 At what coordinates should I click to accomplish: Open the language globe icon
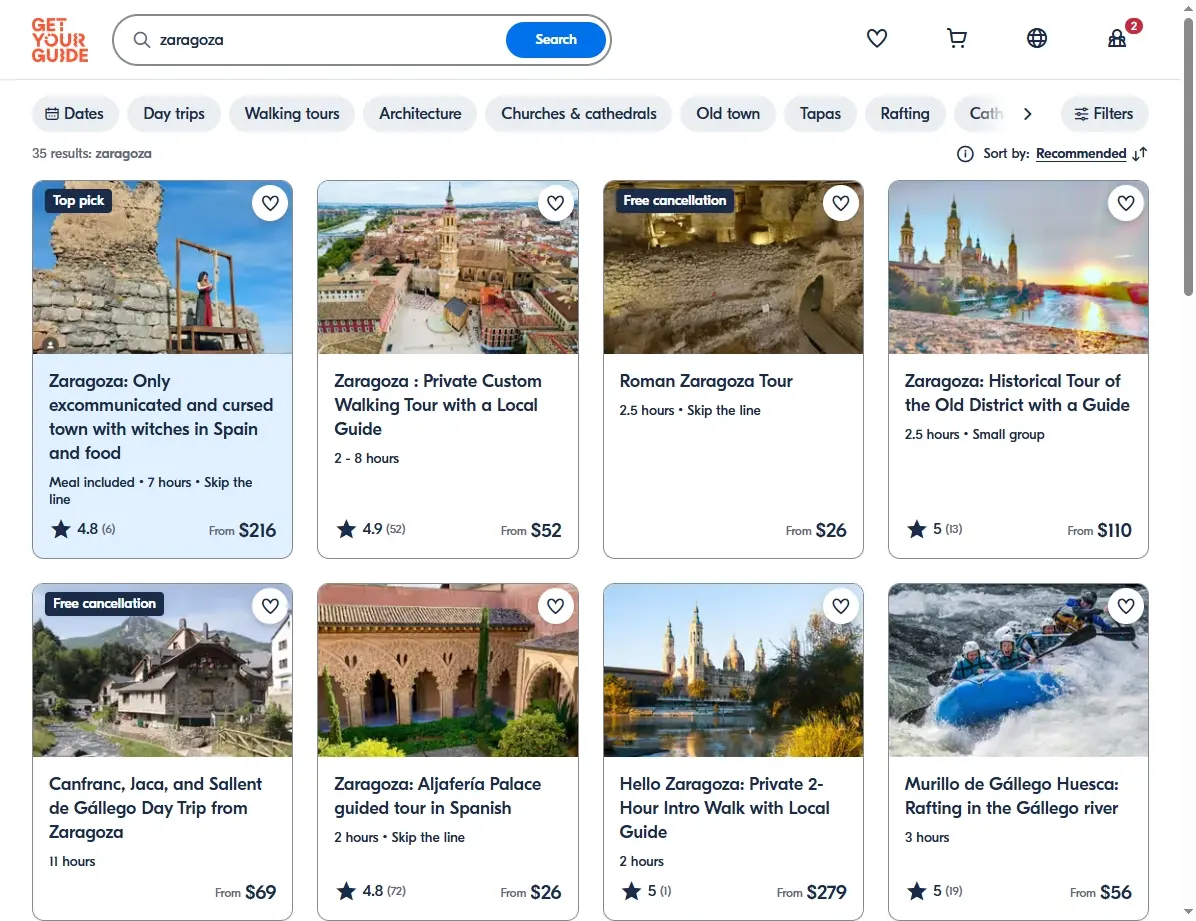coord(1037,38)
